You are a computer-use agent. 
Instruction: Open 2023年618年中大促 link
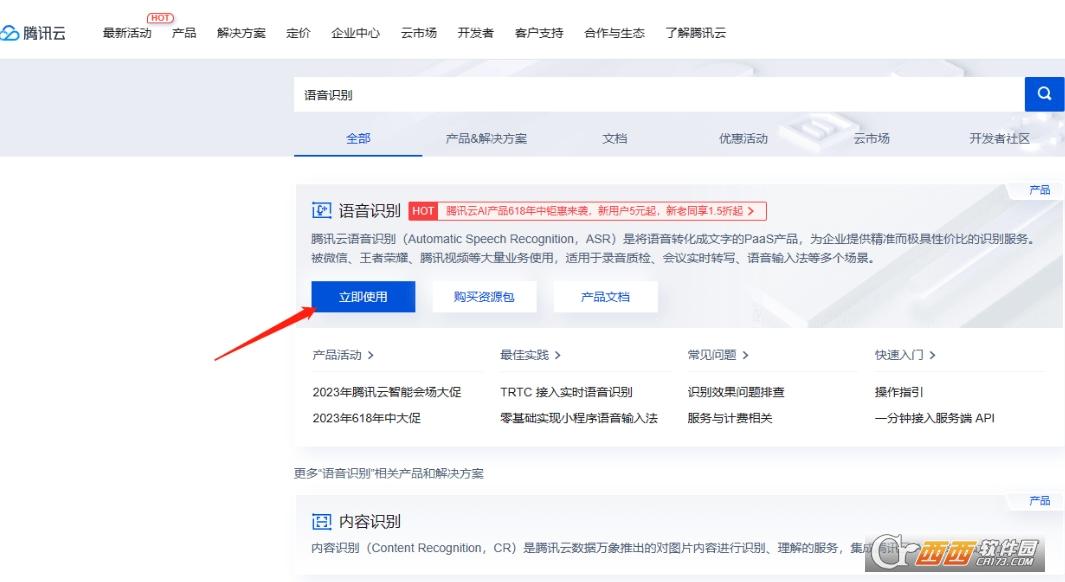tap(366, 418)
